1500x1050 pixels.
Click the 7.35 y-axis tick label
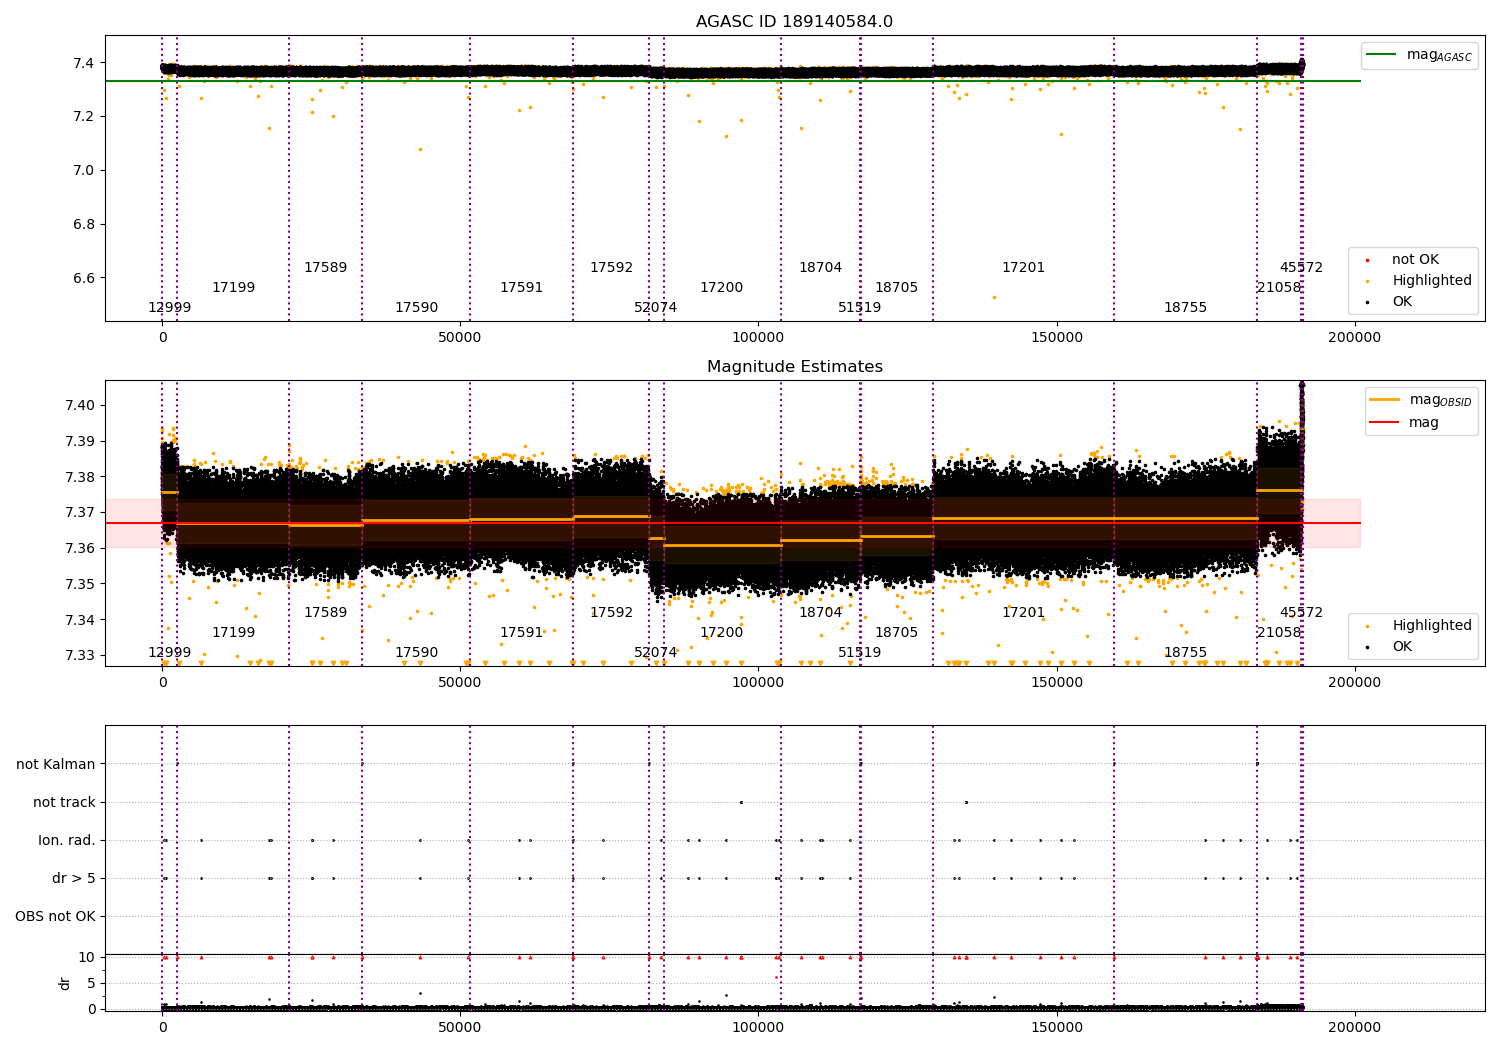click(80, 584)
